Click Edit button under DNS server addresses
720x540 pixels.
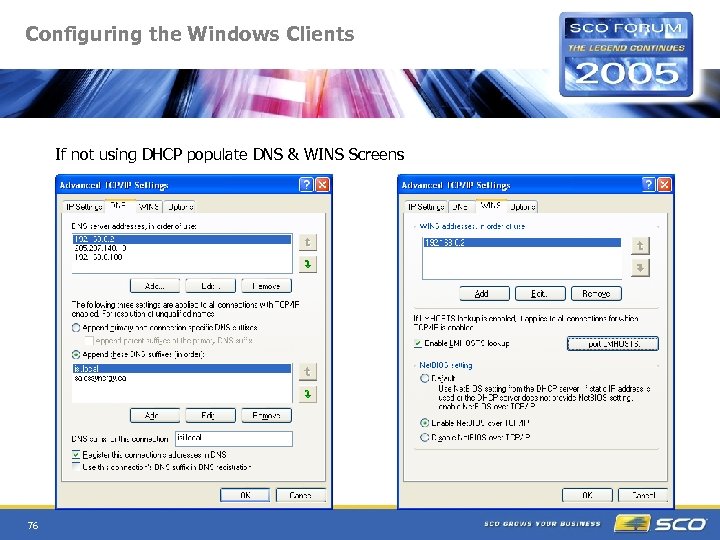click(210, 286)
